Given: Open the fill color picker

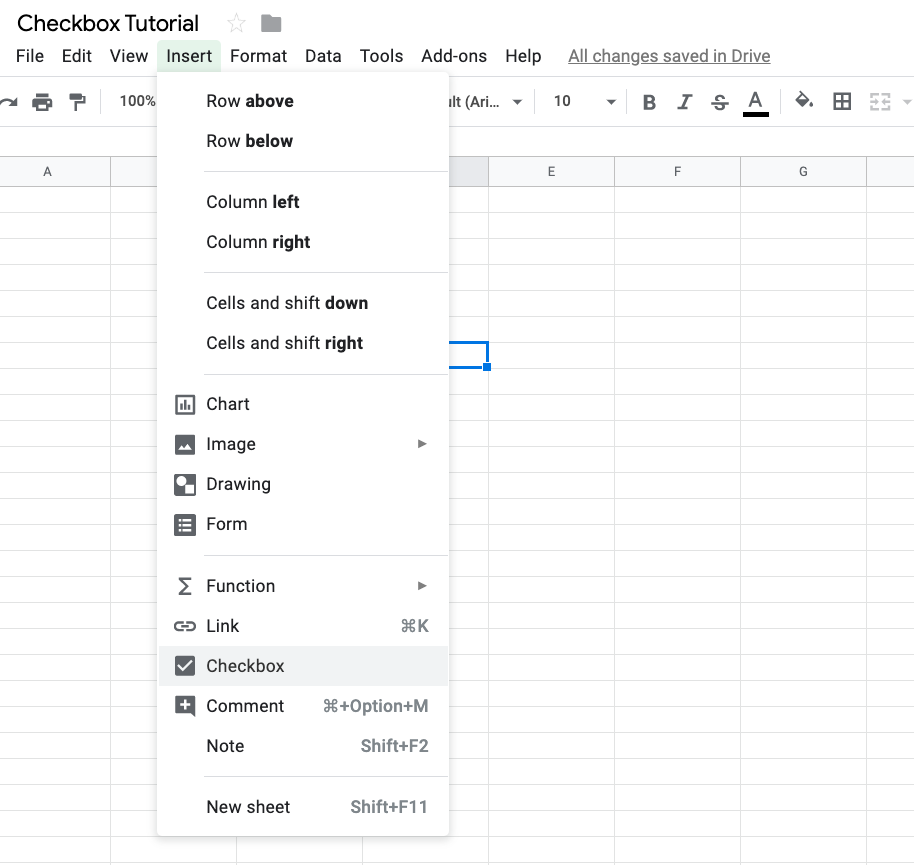Looking at the screenshot, I should click(x=804, y=101).
